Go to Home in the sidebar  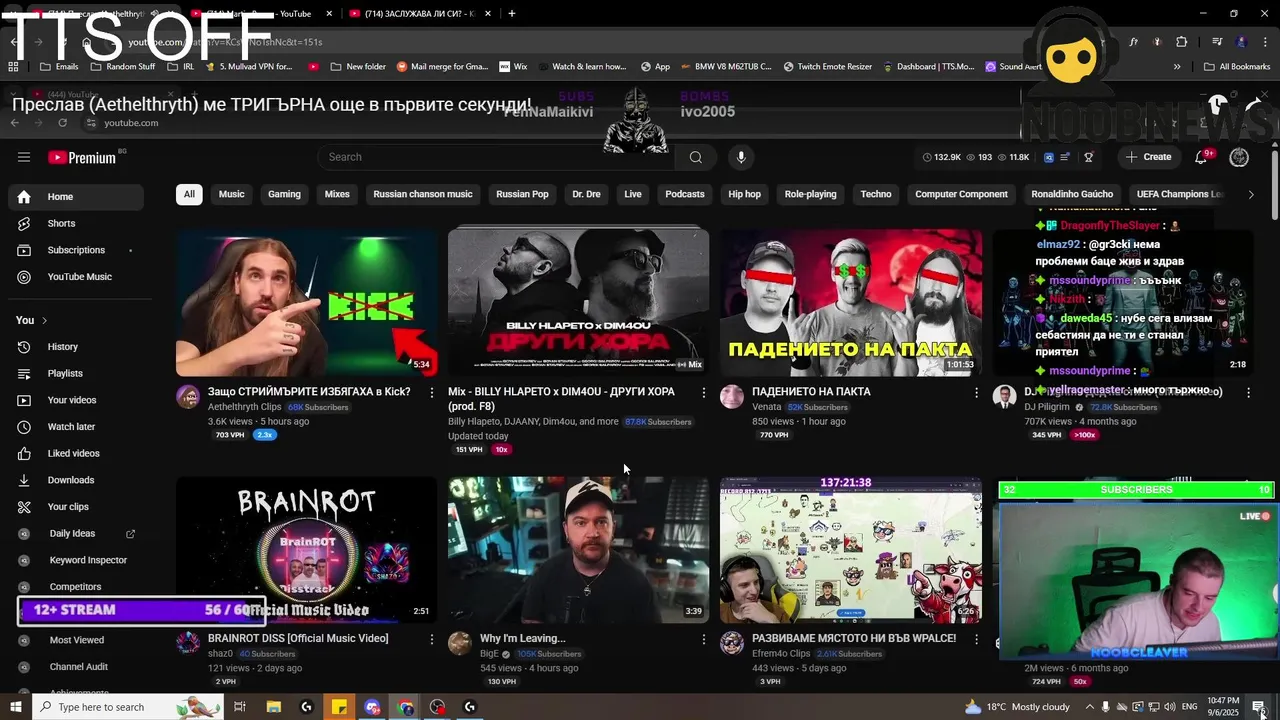[x=75, y=197]
